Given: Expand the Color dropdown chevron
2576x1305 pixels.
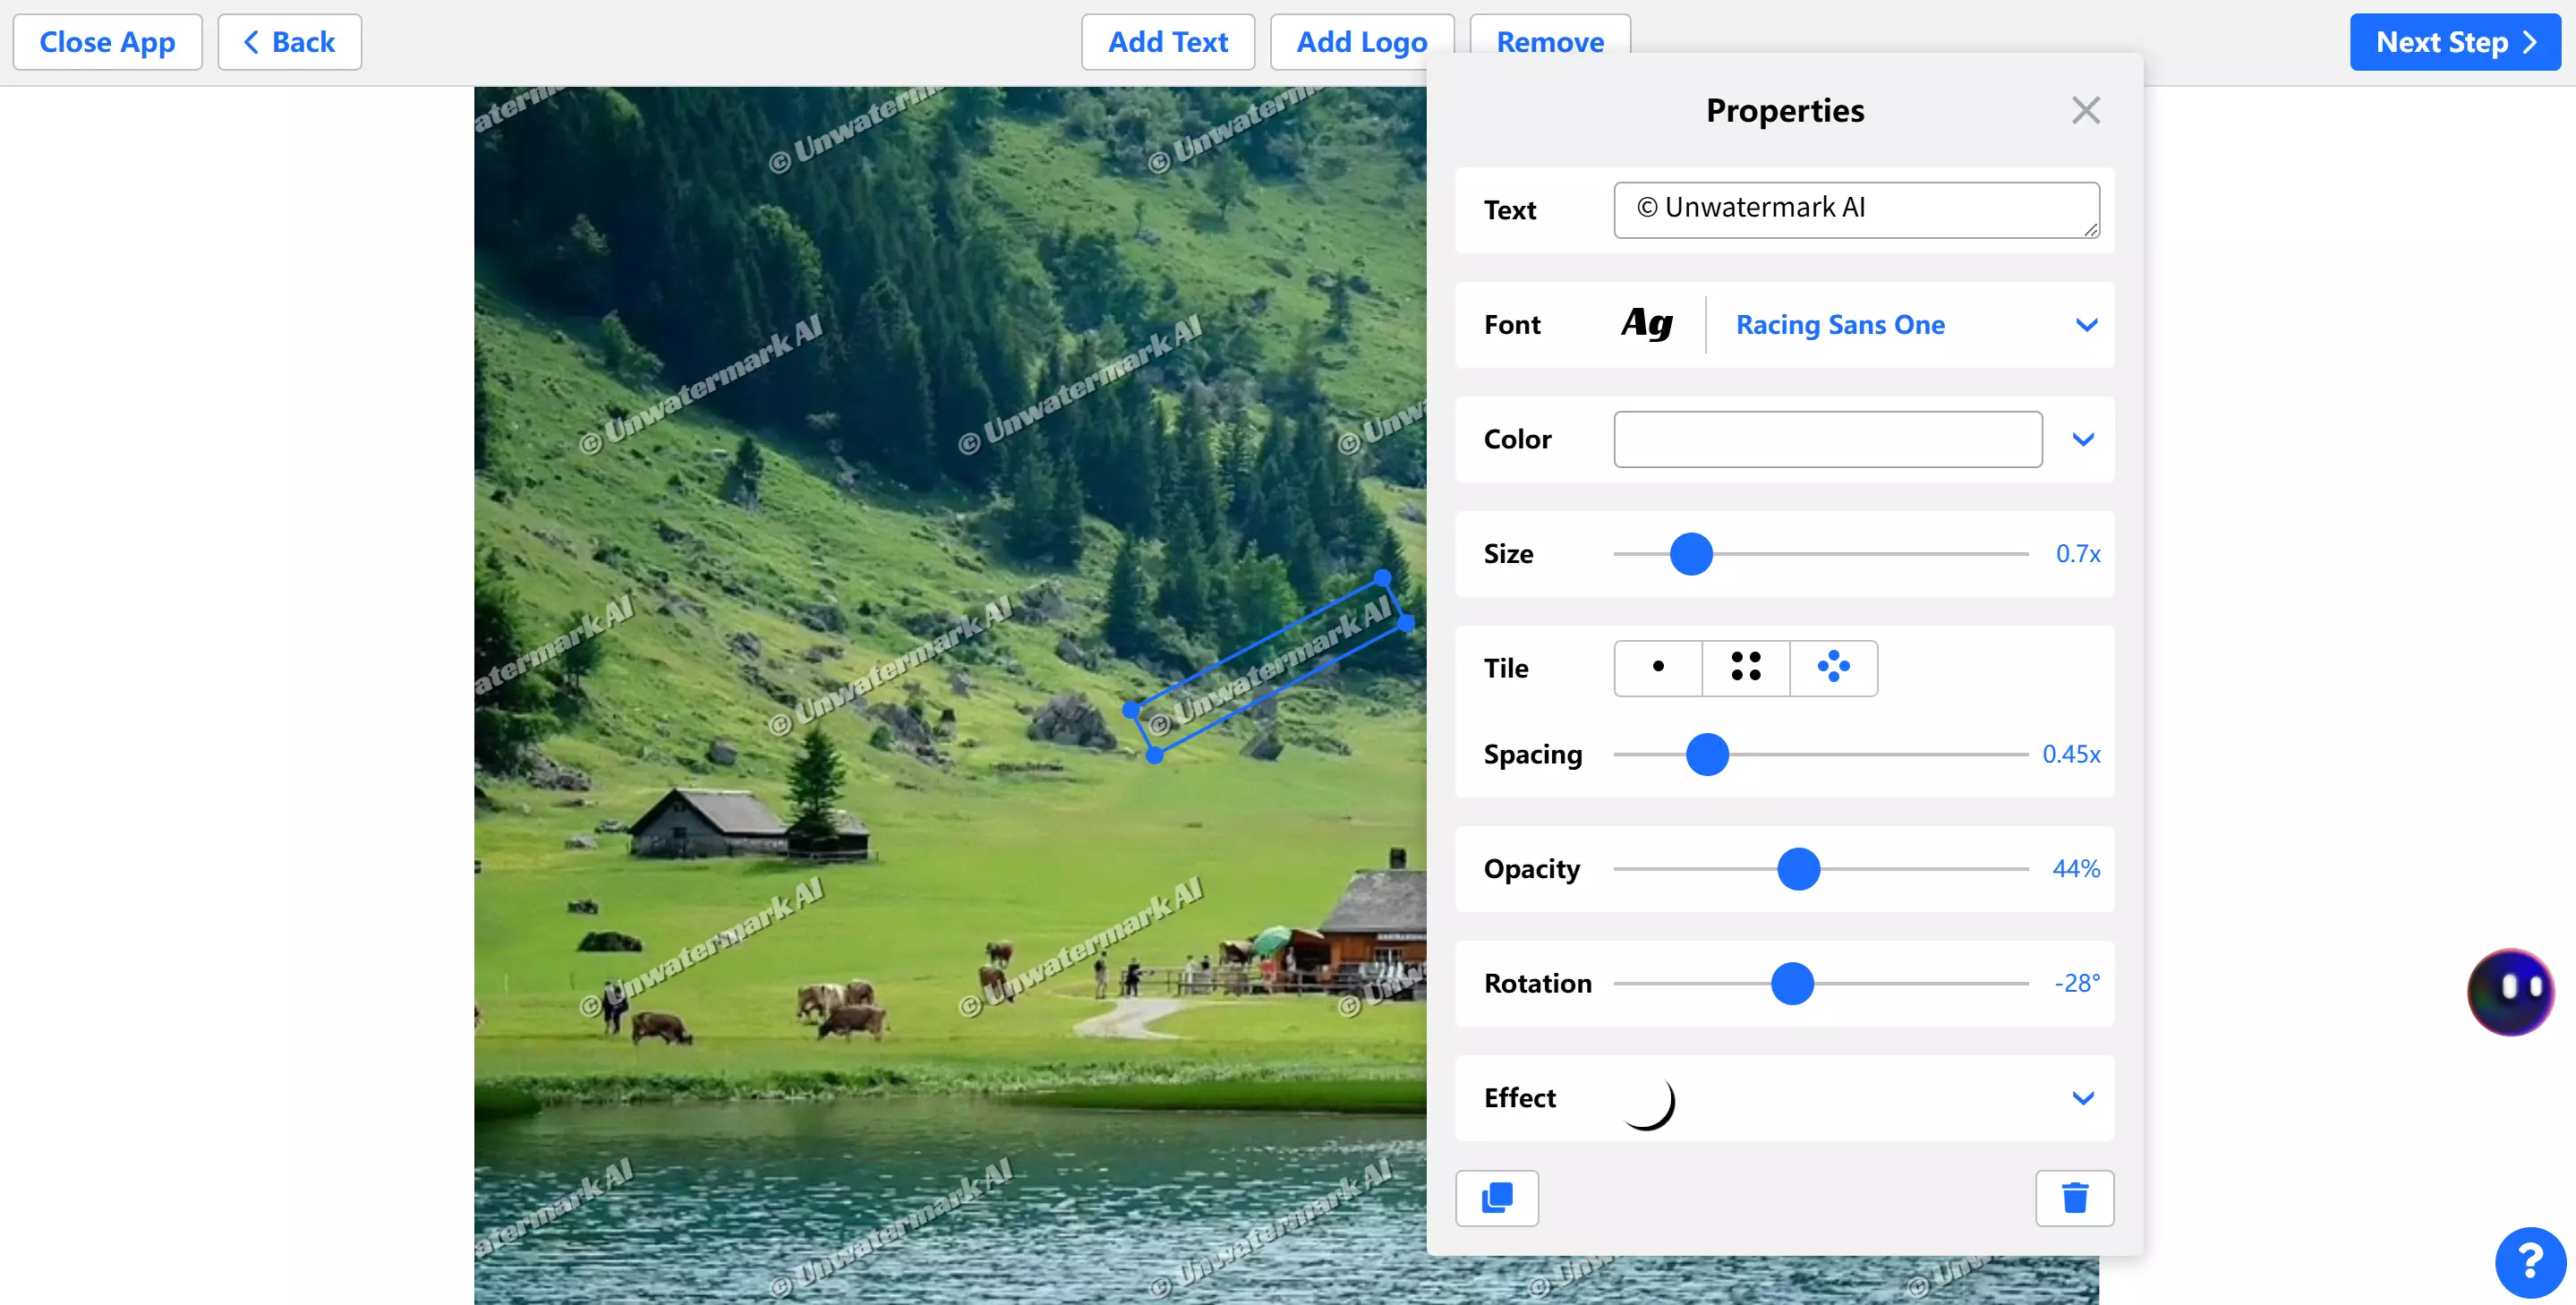Looking at the screenshot, I should click(x=2083, y=439).
